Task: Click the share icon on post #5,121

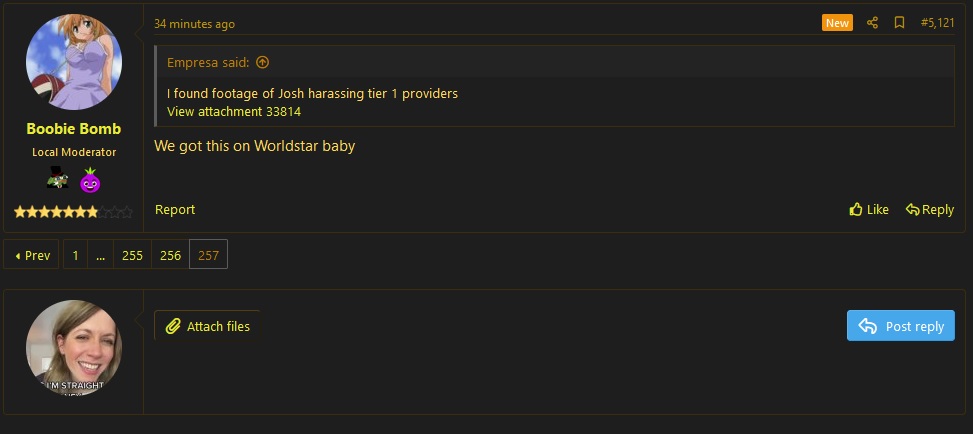Action: 872,23
